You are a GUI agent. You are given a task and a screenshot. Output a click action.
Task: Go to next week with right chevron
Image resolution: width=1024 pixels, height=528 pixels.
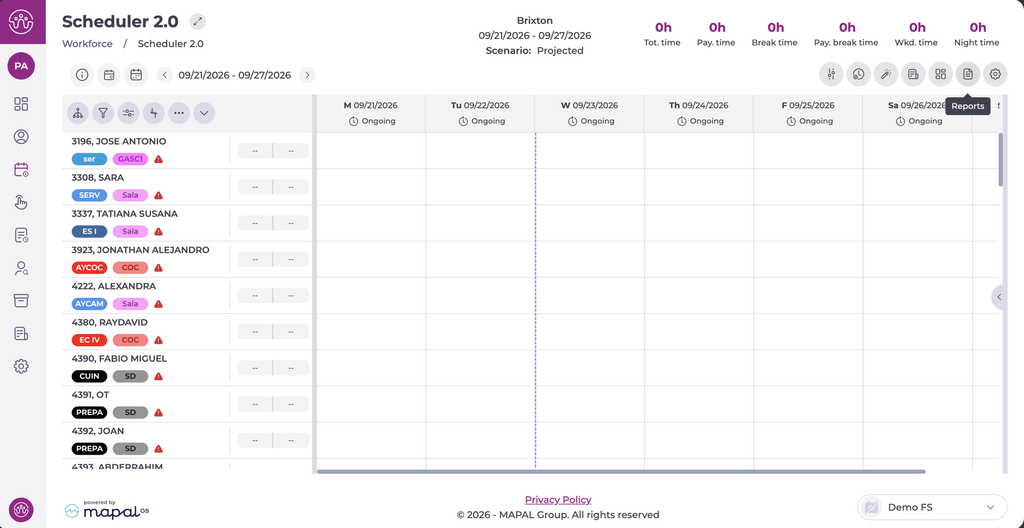tap(307, 75)
